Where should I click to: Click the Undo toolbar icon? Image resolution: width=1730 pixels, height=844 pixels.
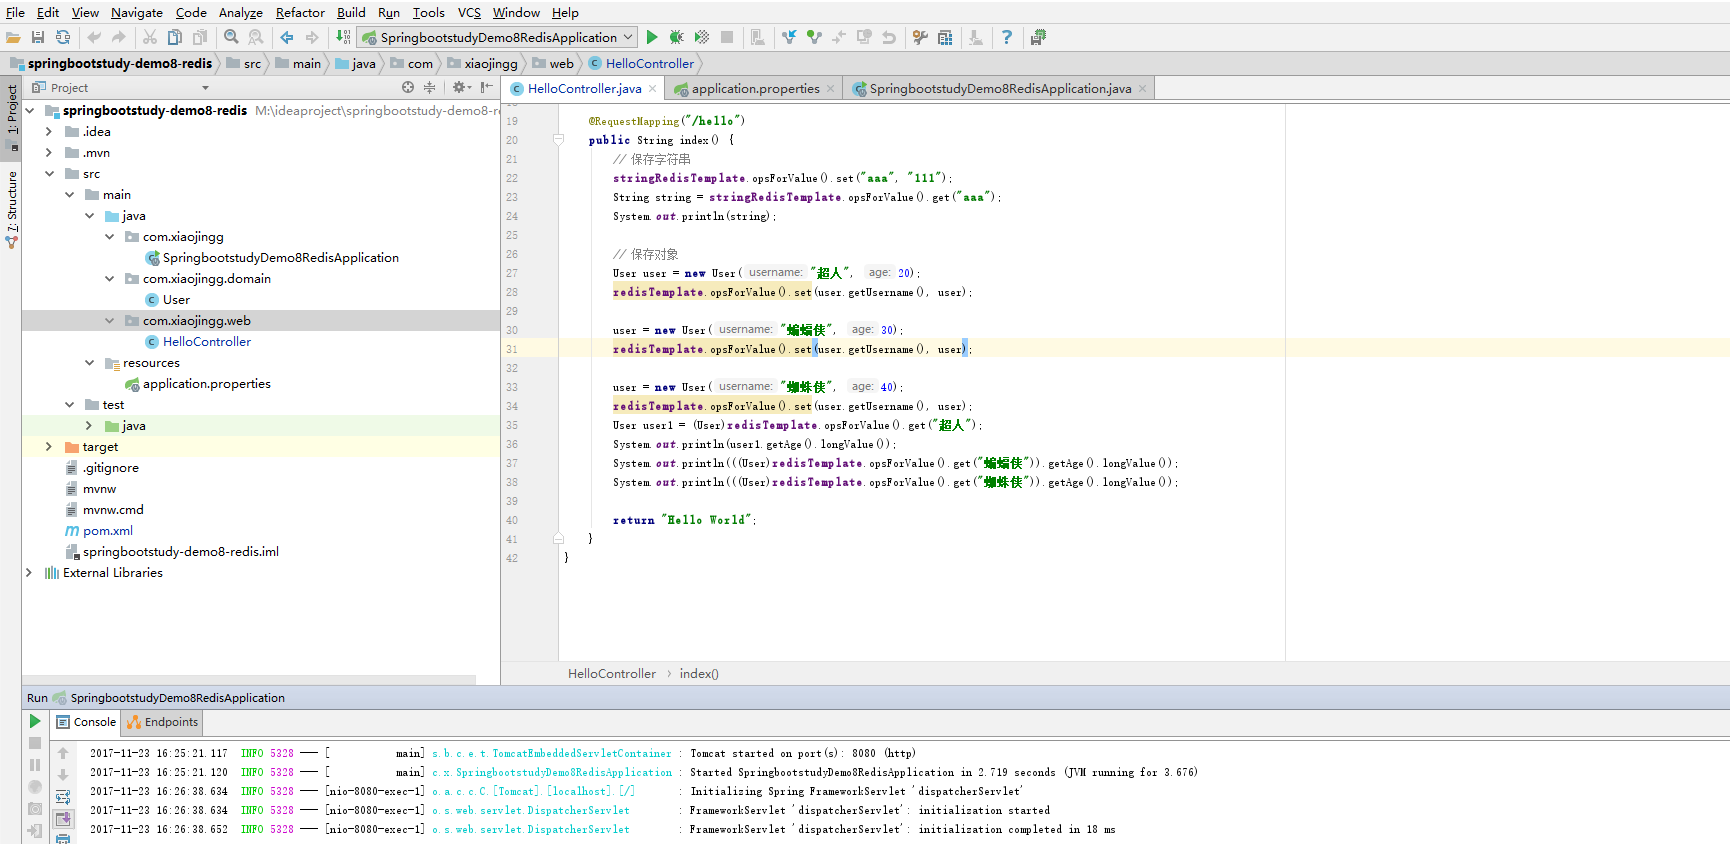pos(94,37)
